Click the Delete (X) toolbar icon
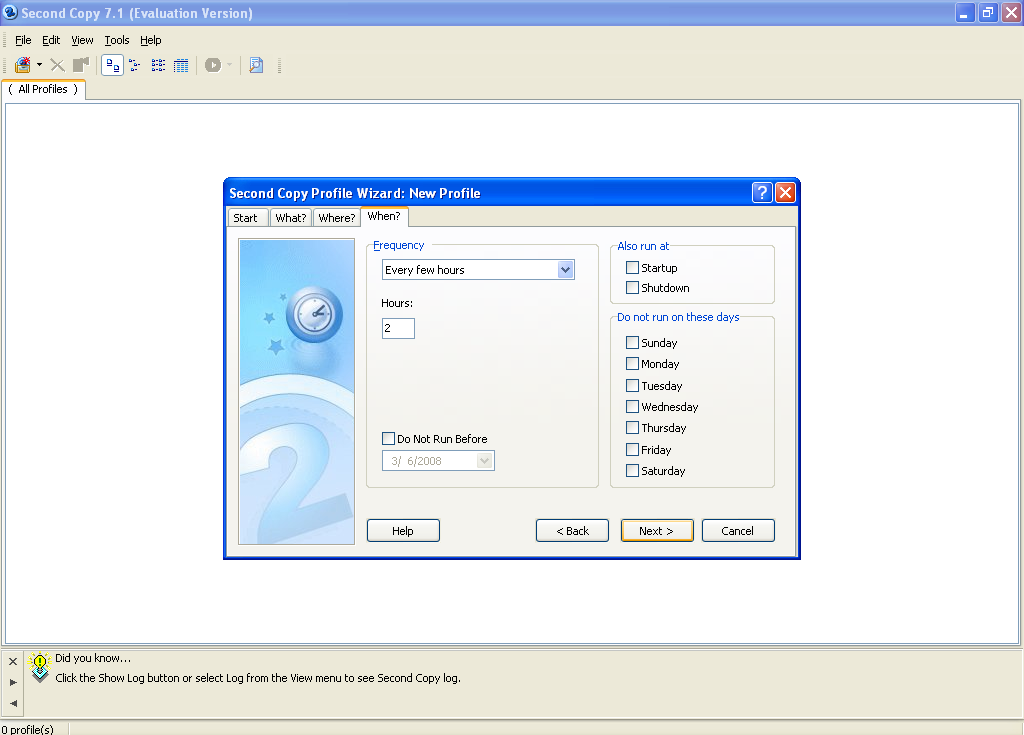The height and width of the screenshot is (735, 1024). coord(57,65)
